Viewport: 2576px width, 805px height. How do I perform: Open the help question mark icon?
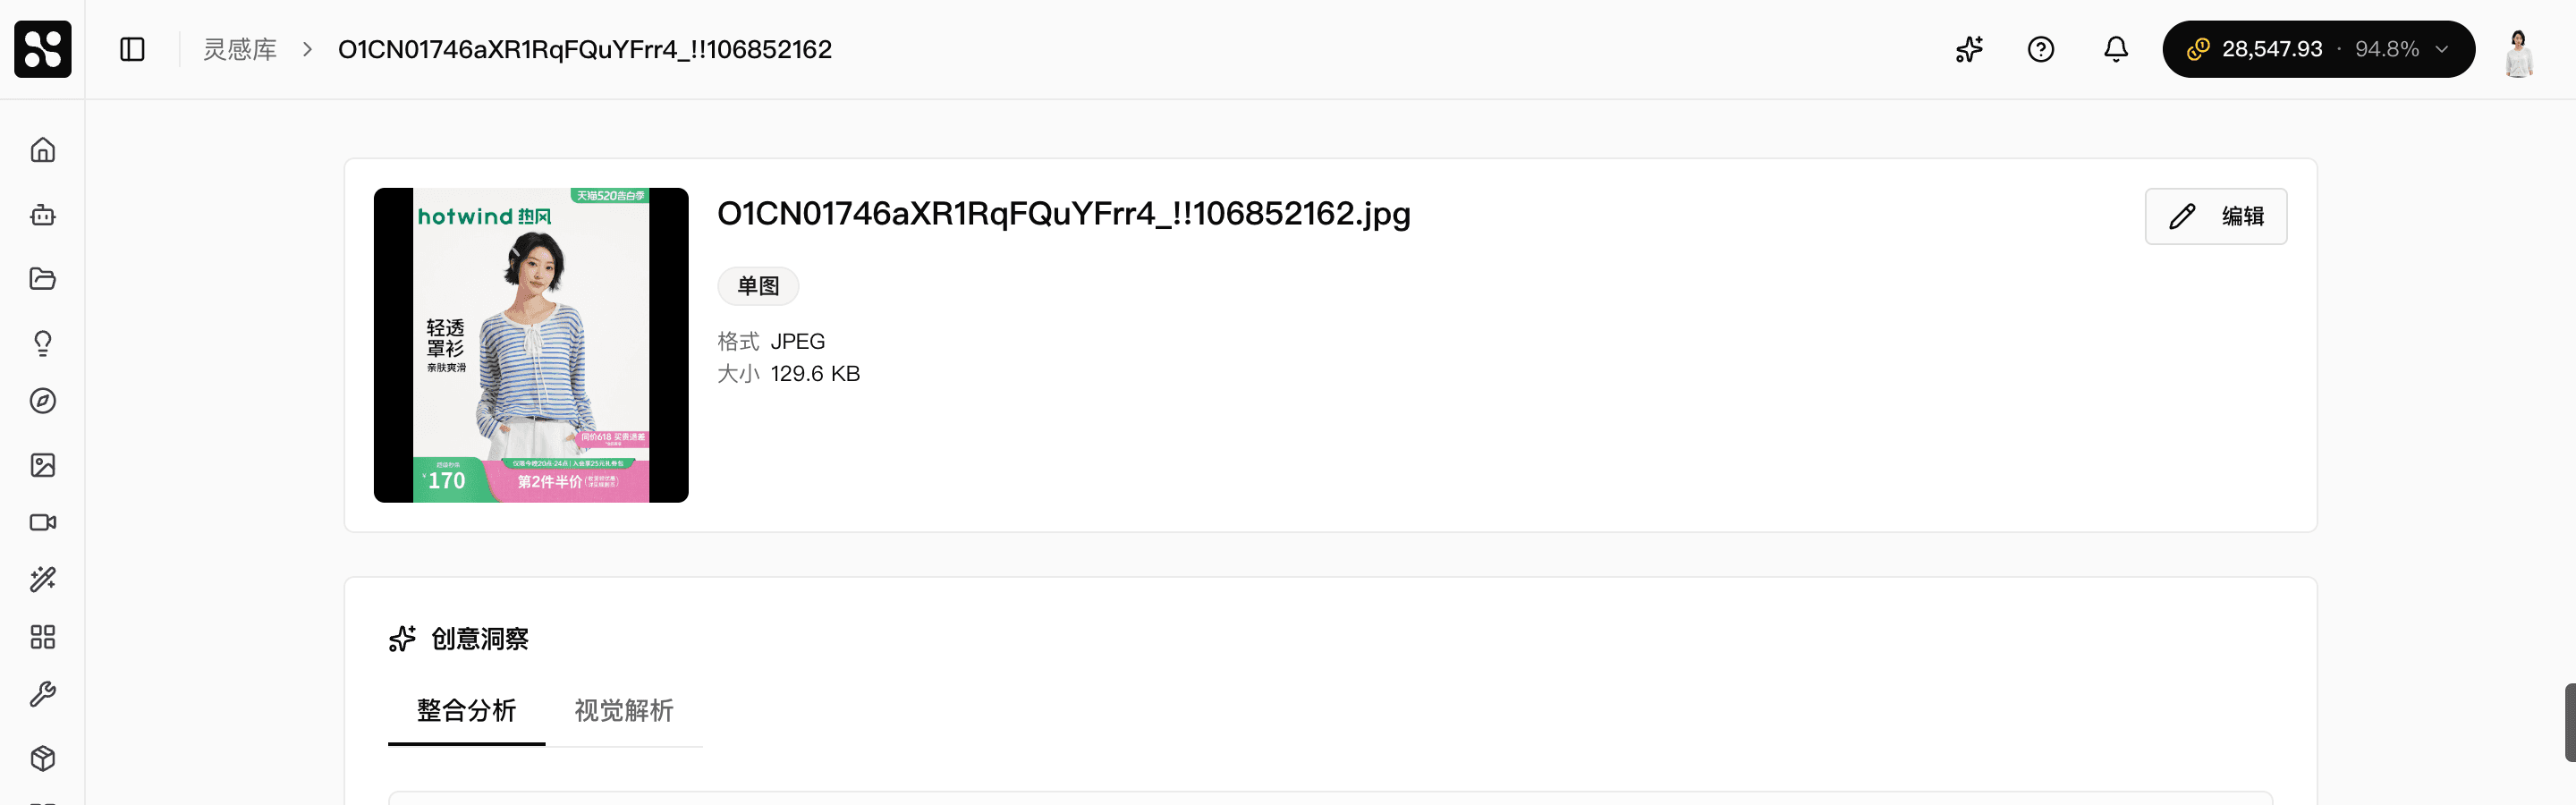(2041, 49)
